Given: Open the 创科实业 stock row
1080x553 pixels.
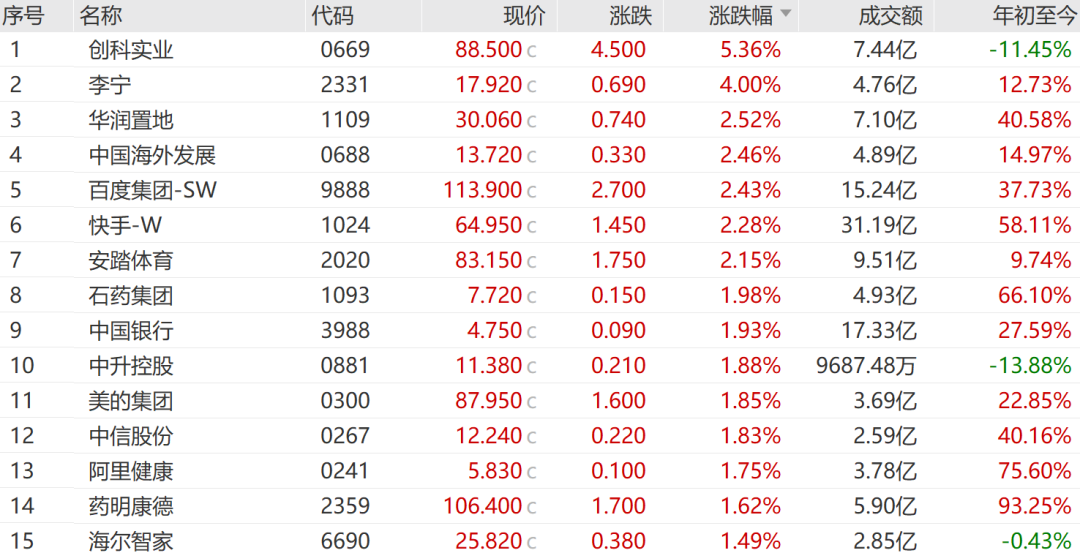Looking at the screenshot, I should click(130, 50).
